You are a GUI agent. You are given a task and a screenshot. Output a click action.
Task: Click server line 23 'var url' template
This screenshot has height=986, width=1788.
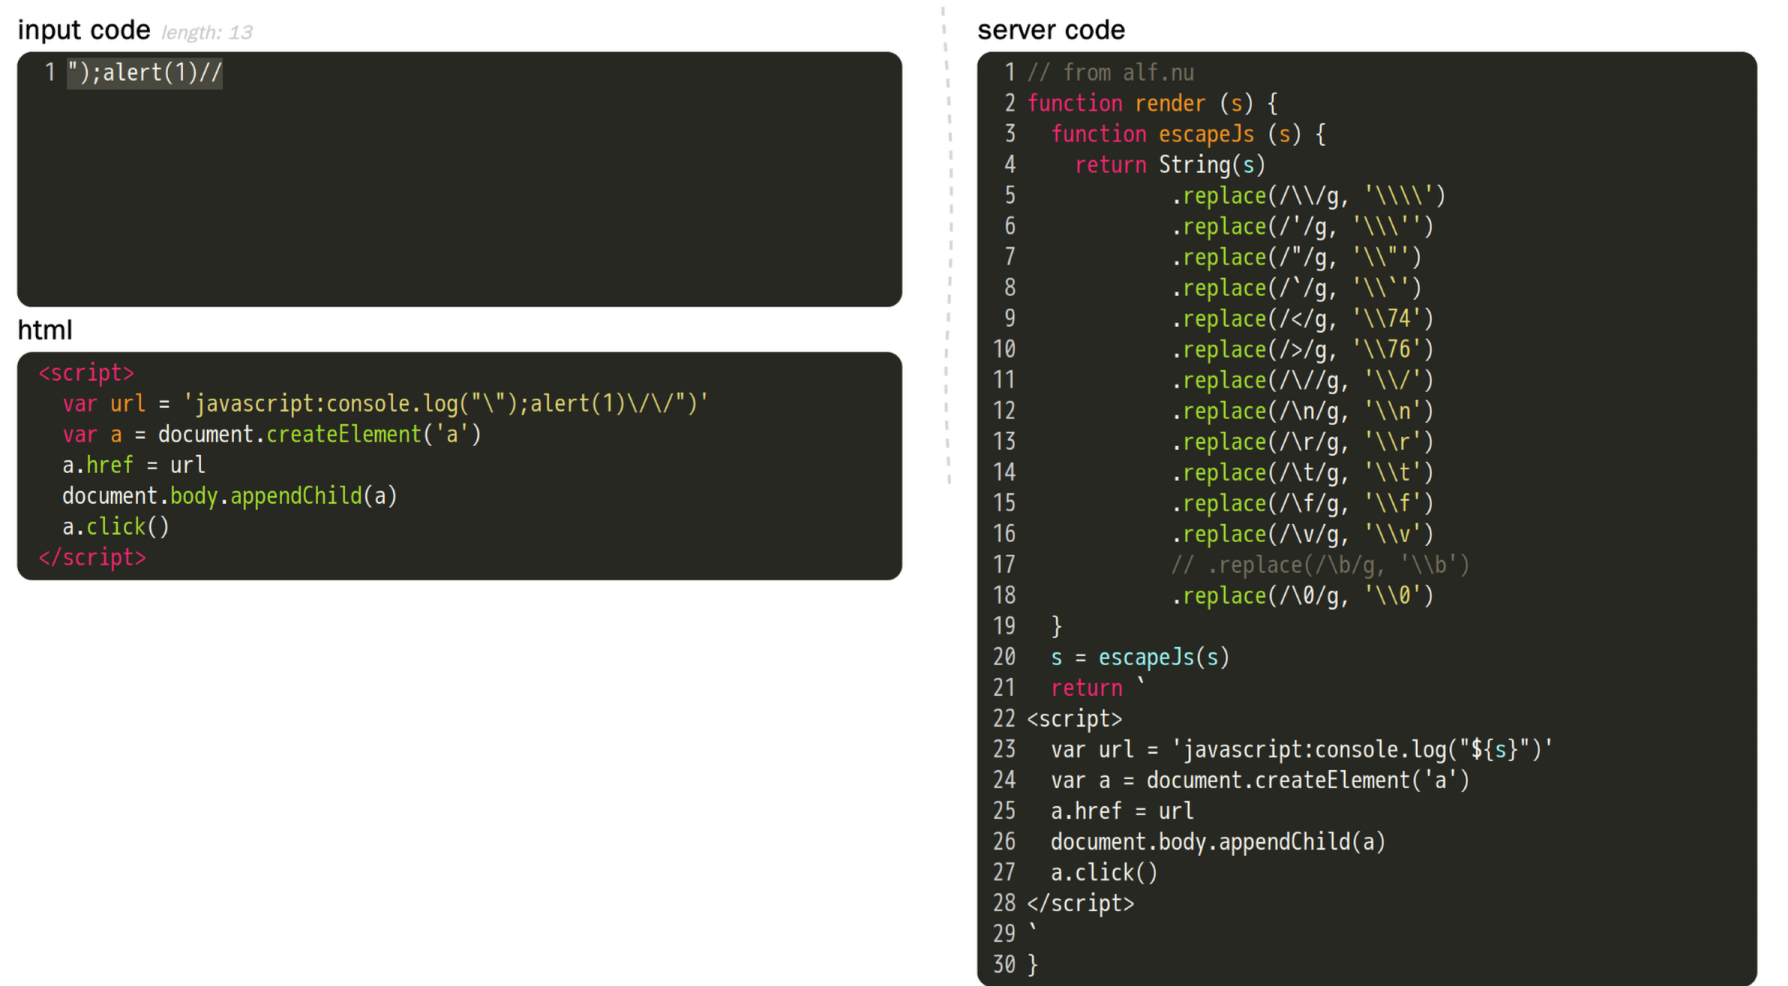[x=1302, y=750]
